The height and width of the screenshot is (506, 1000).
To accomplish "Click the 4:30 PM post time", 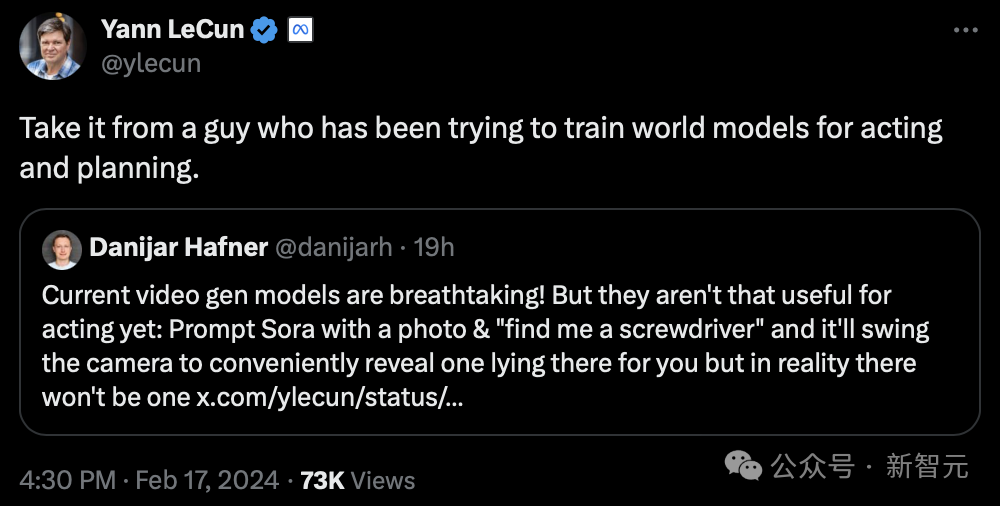I will 66,480.
